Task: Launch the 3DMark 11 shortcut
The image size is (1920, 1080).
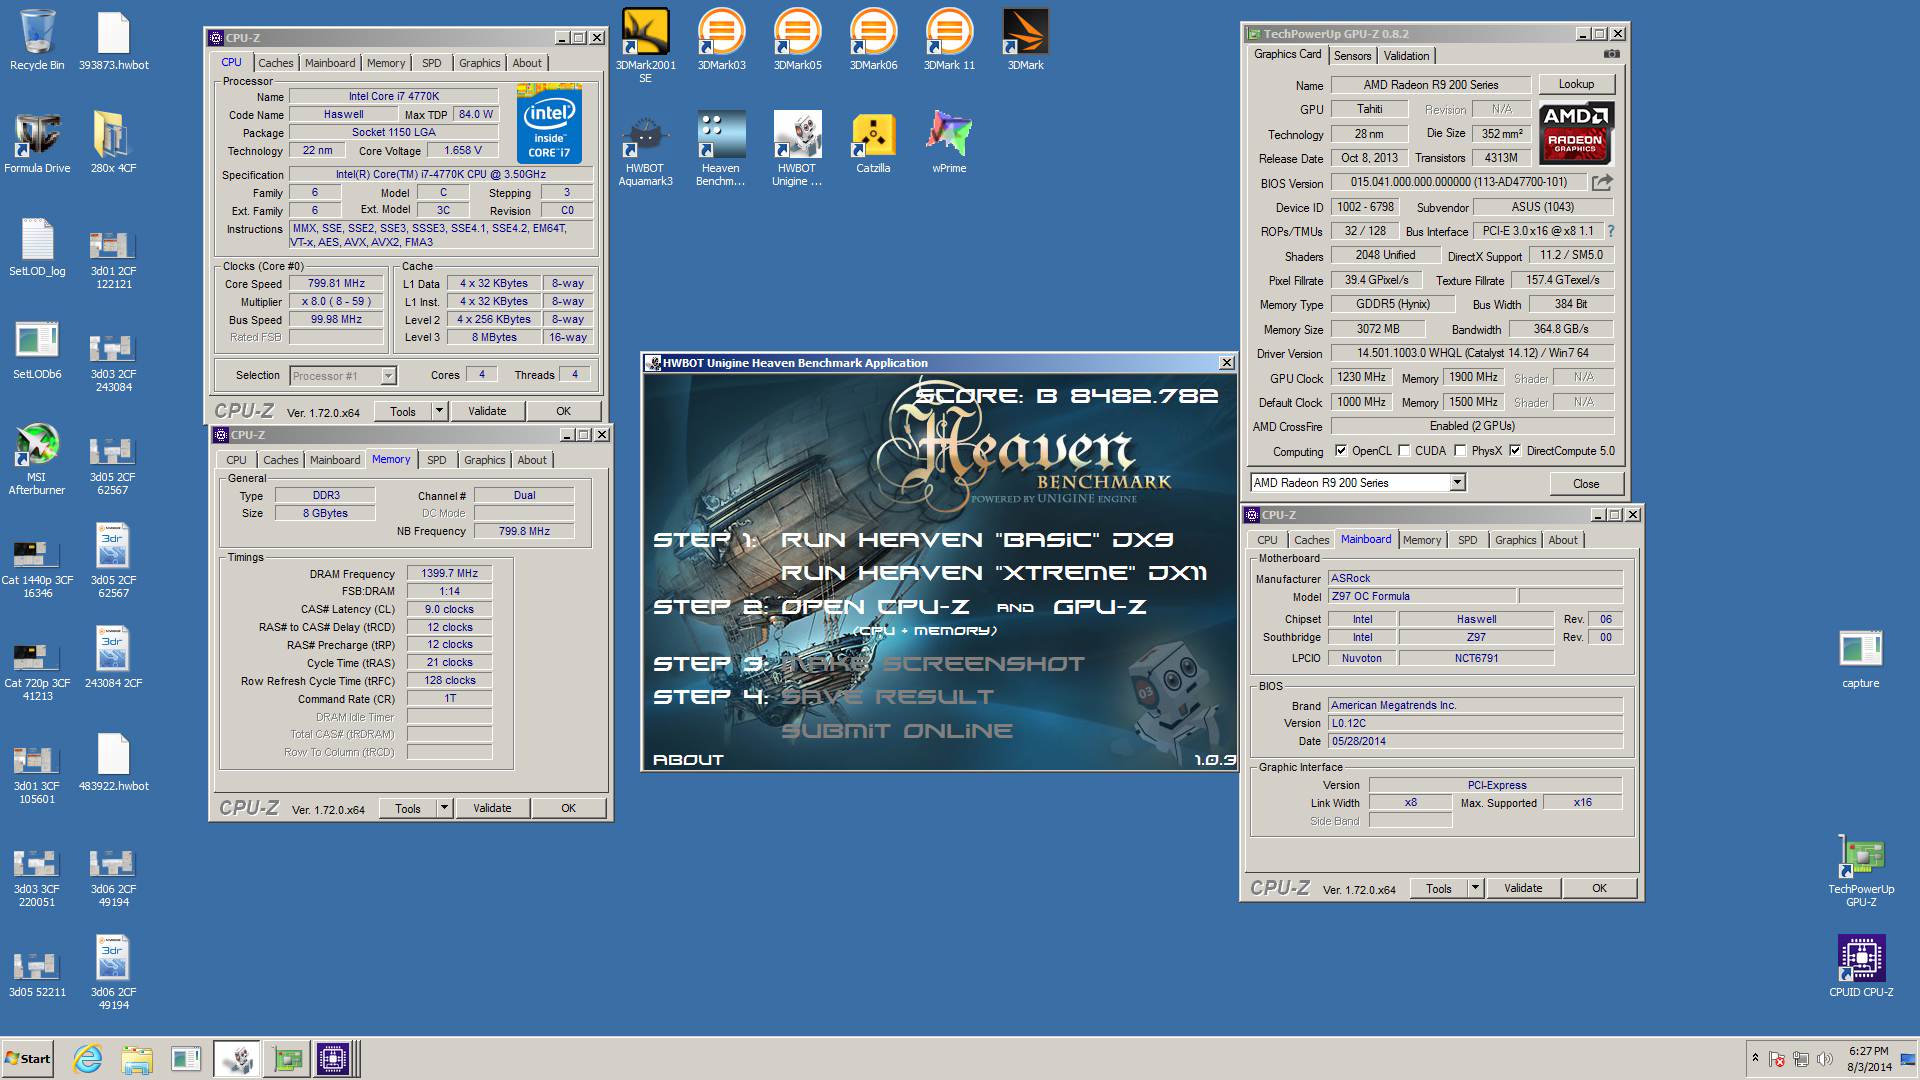Action: coord(949,40)
